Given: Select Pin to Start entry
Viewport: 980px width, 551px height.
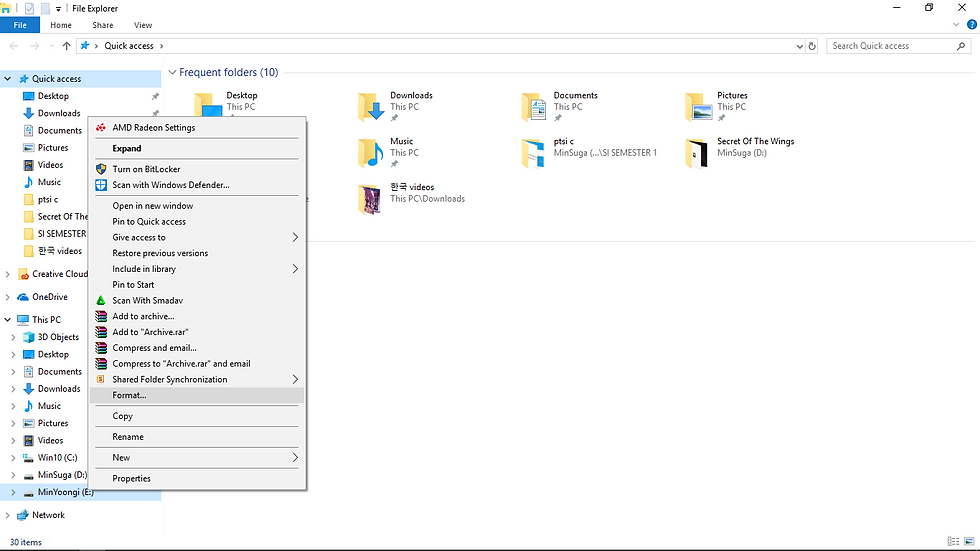Looking at the screenshot, I should pyautogui.click(x=197, y=285).
